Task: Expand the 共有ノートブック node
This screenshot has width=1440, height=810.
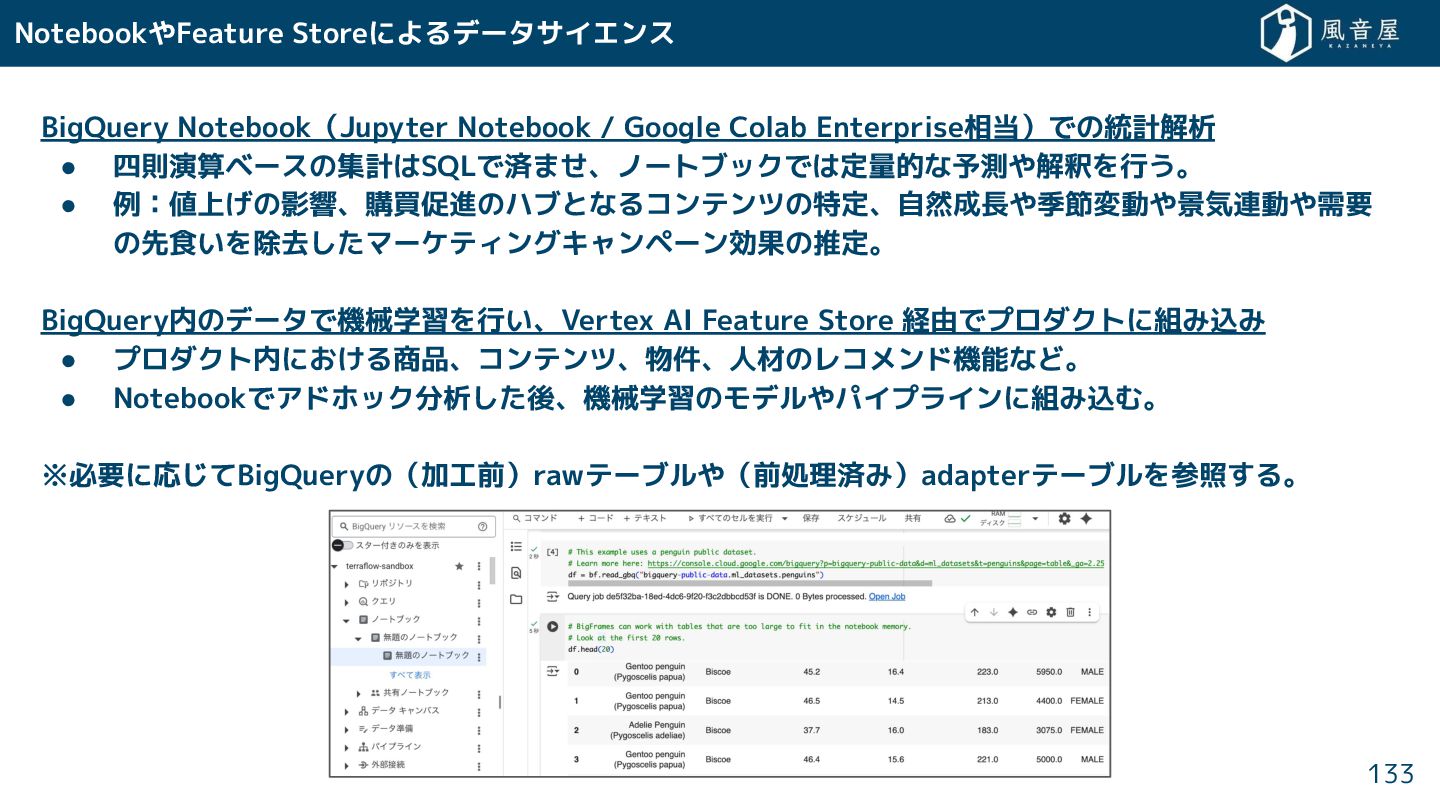Action: (359, 693)
